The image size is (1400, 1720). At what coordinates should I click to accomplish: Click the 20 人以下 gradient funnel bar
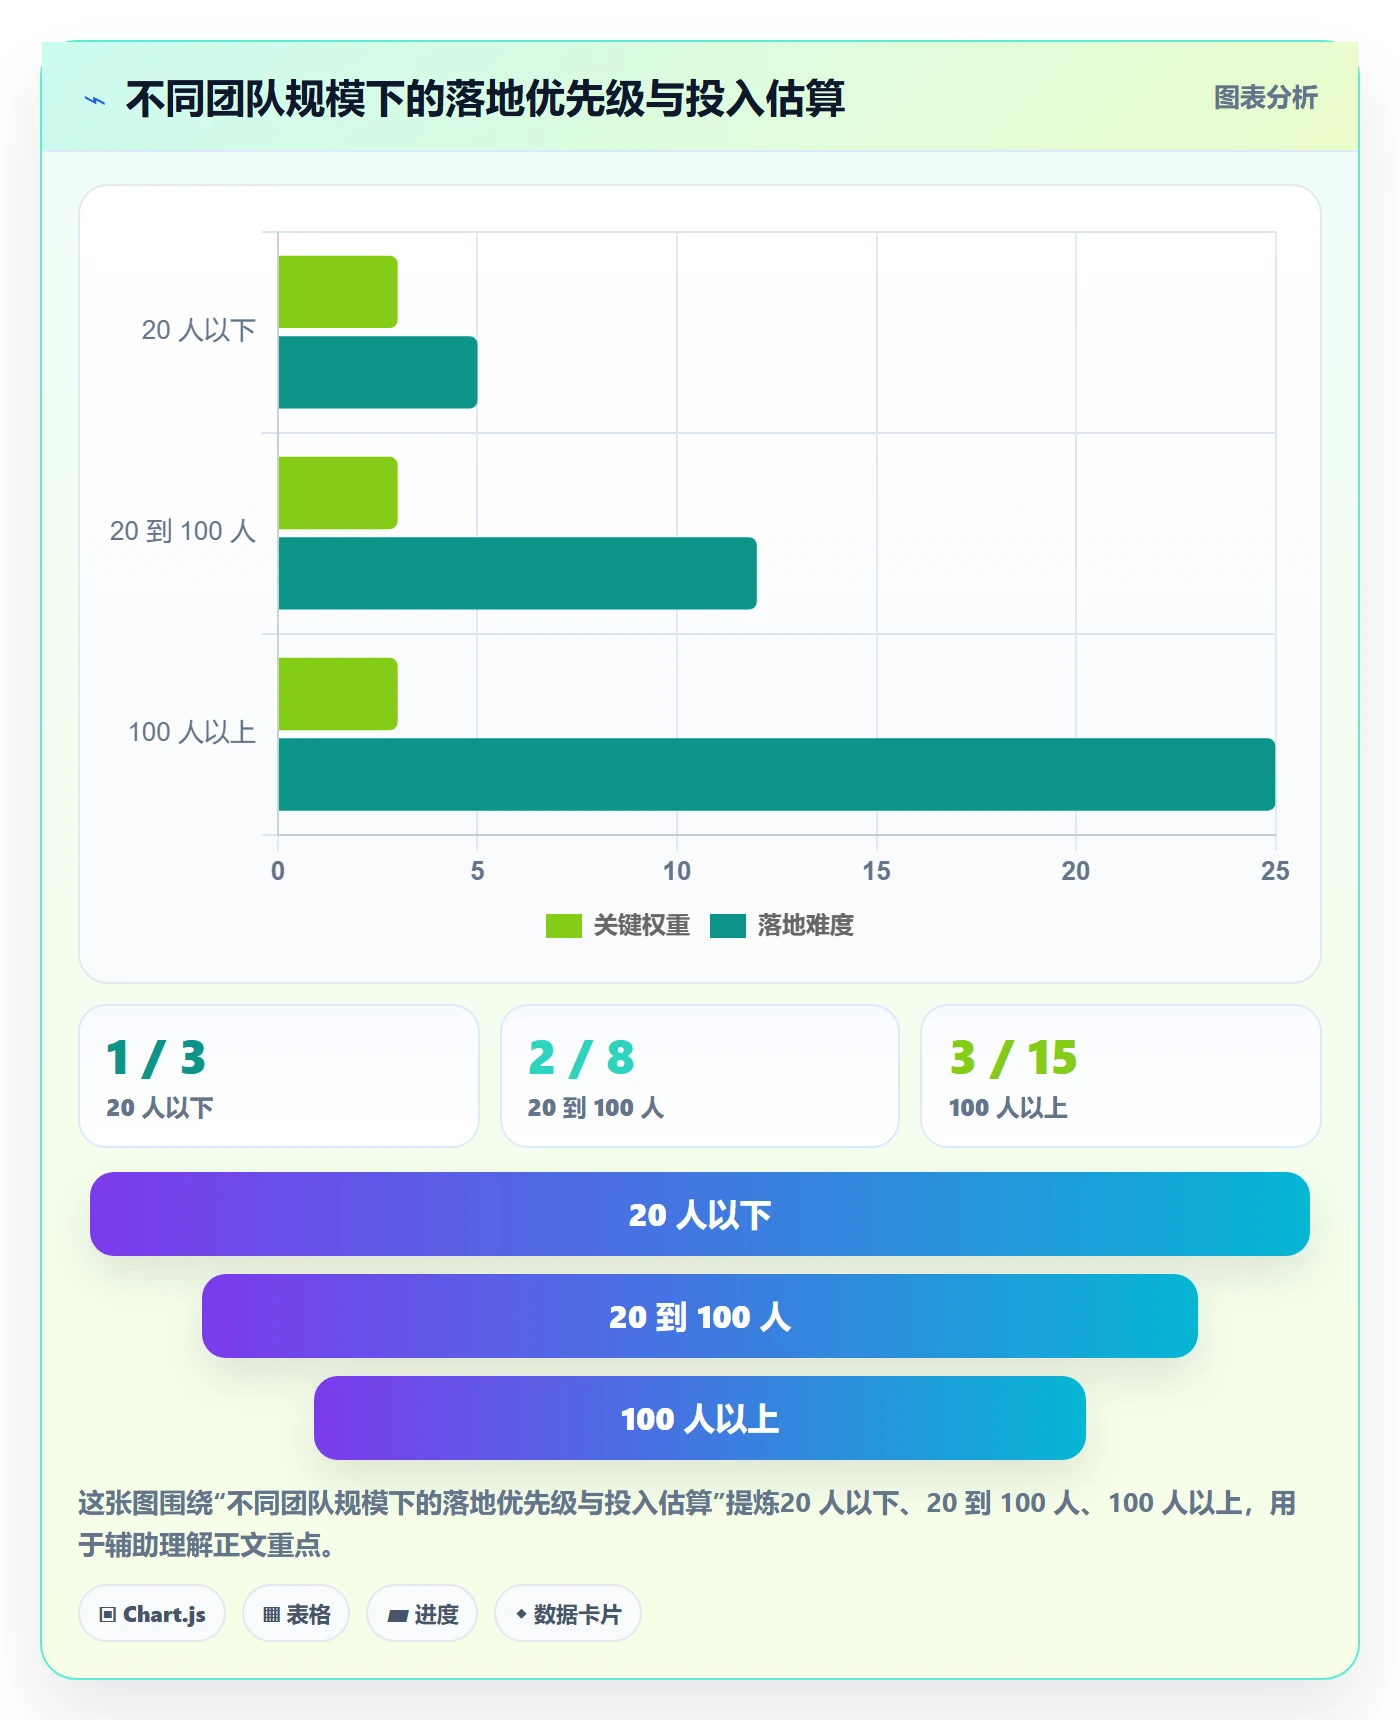tap(700, 1214)
